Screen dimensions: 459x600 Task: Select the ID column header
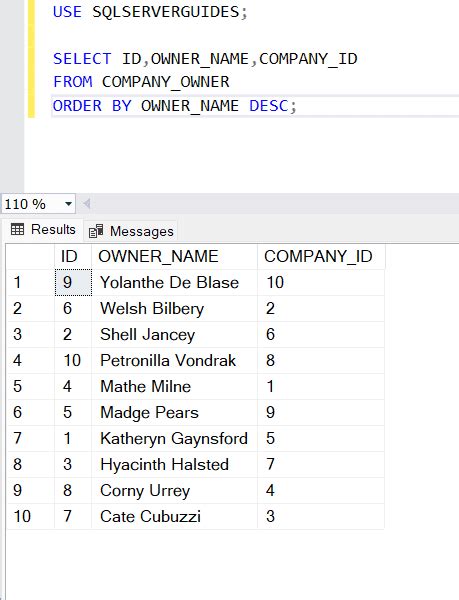pyautogui.click(x=73, y=256)
